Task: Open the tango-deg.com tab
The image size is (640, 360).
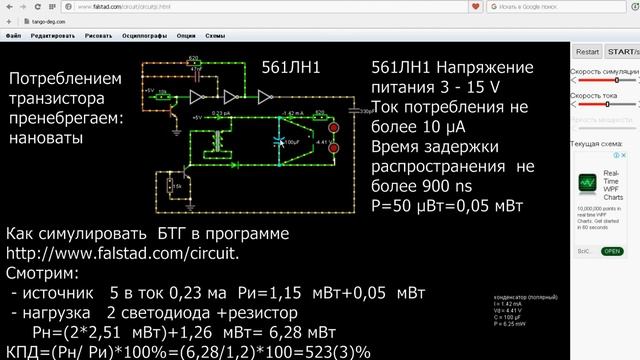Action: point(45,22)
